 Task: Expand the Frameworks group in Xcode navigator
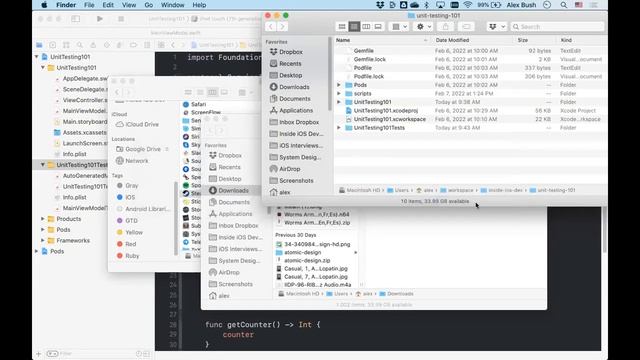43,240
